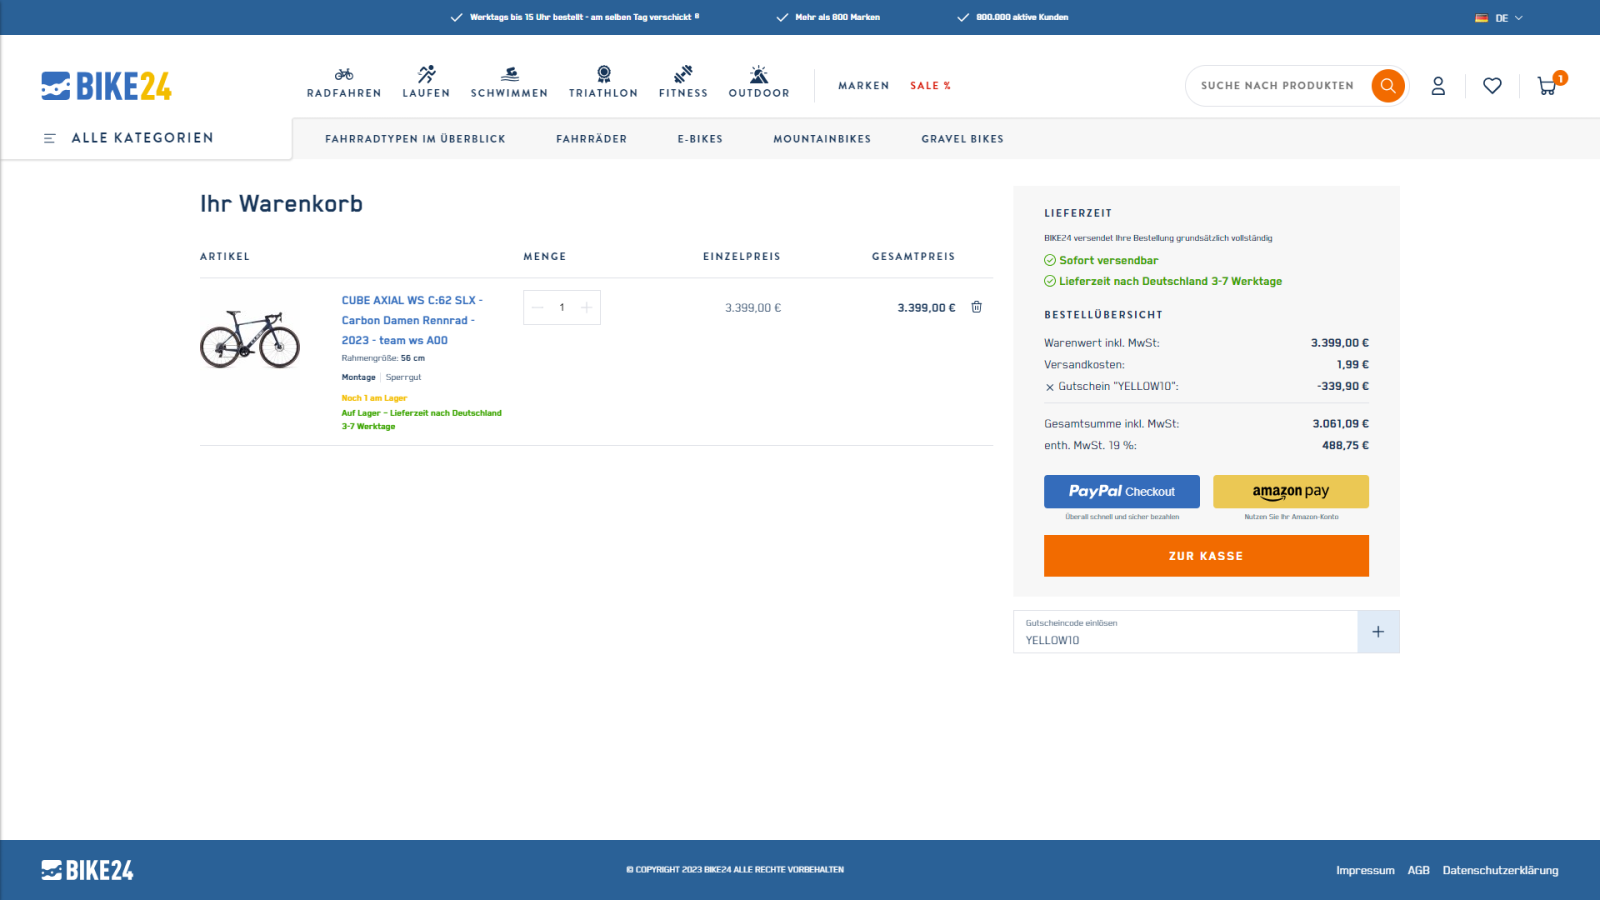The width and height of the screenshot is (1600, 900).
Task: Click the orange search magnifier icon
Action: [x=1387, y=86]
